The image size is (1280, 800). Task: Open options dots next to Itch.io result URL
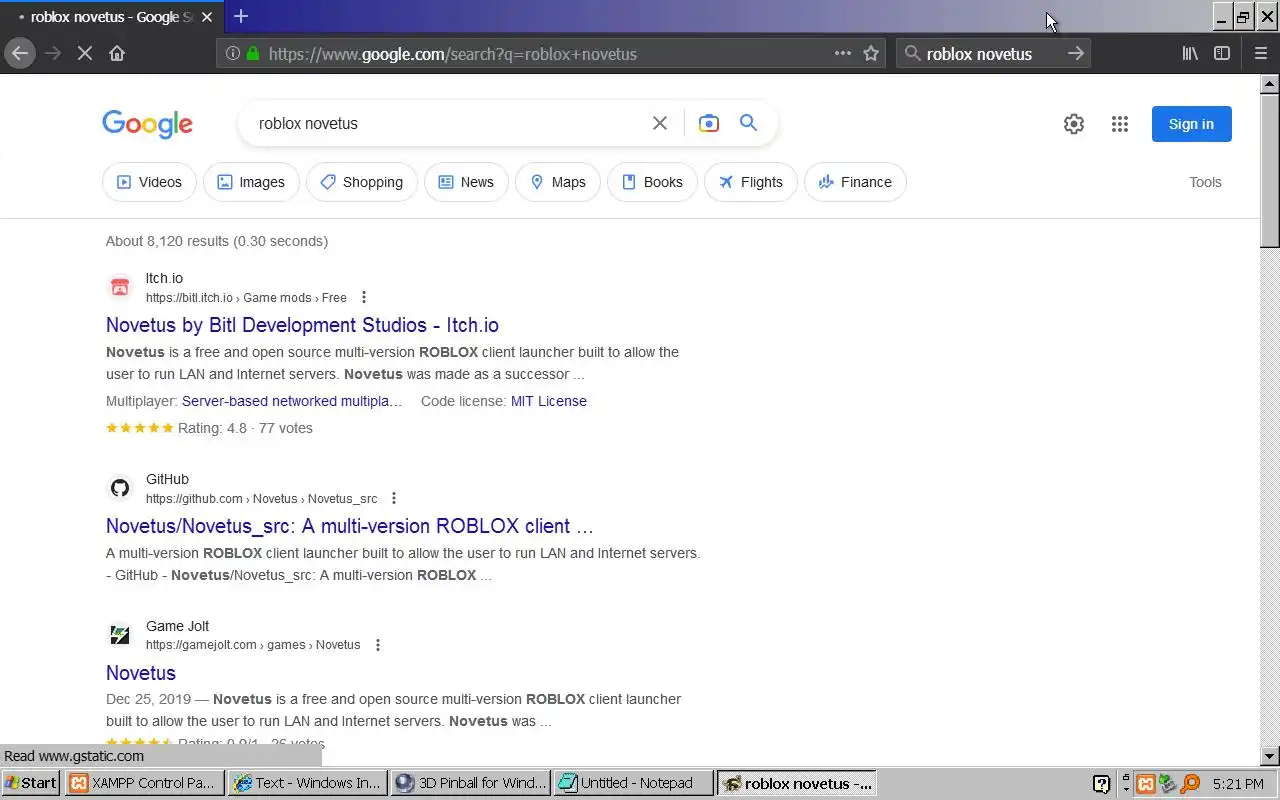(x=364, y=297)
